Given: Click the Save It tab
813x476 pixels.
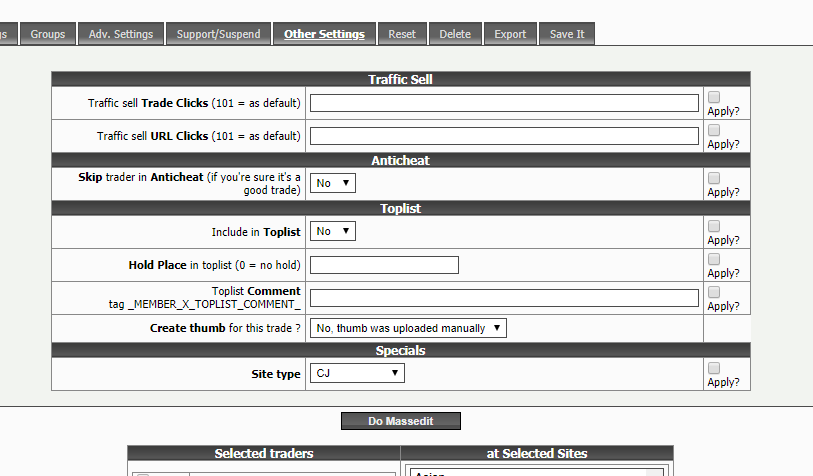Looking at the screenshot, I should pos(567,34).
